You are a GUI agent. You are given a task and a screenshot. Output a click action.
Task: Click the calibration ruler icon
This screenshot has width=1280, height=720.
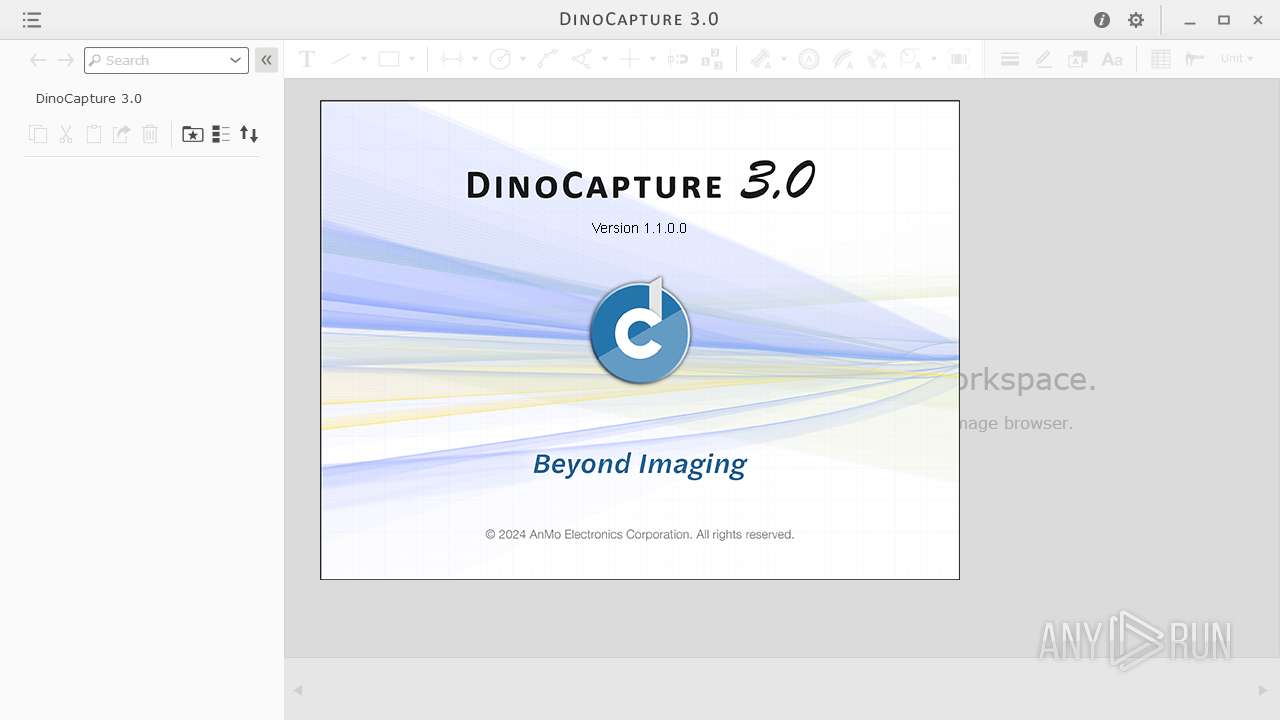point(1195,59)
